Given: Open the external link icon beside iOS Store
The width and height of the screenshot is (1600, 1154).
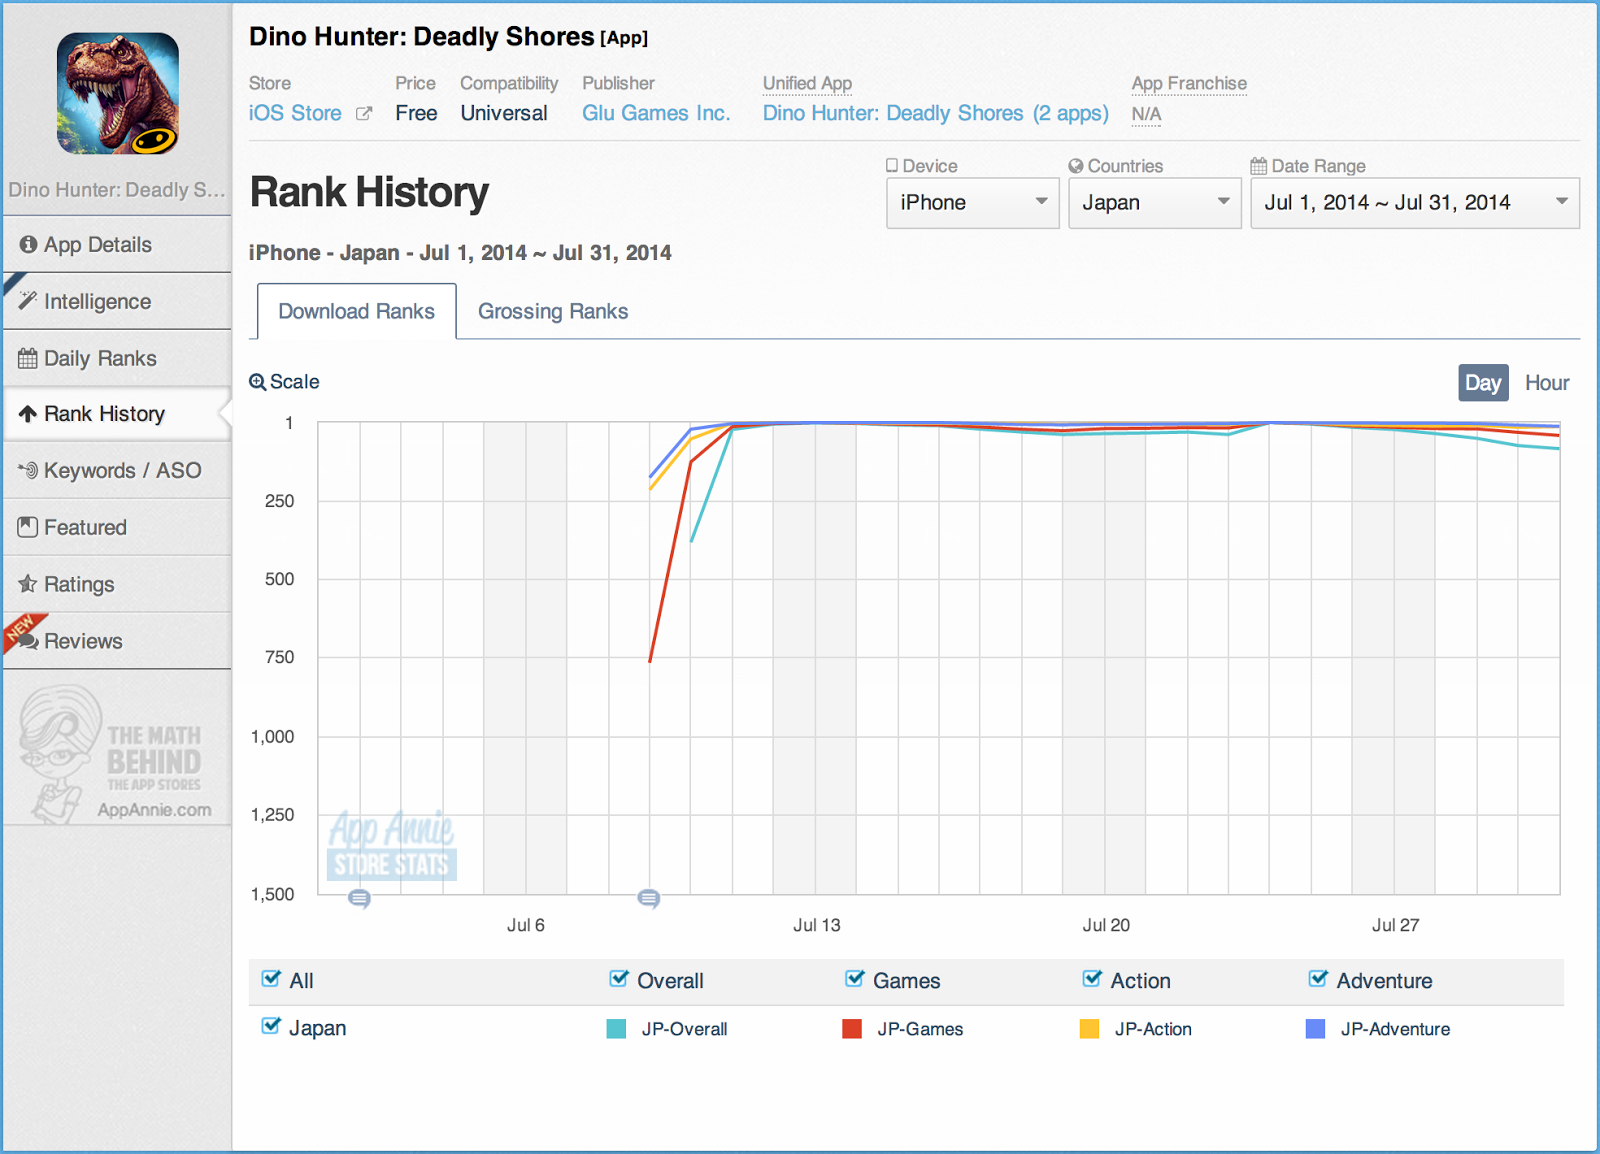Looking at the screenshot, I should tap(364, 114).
